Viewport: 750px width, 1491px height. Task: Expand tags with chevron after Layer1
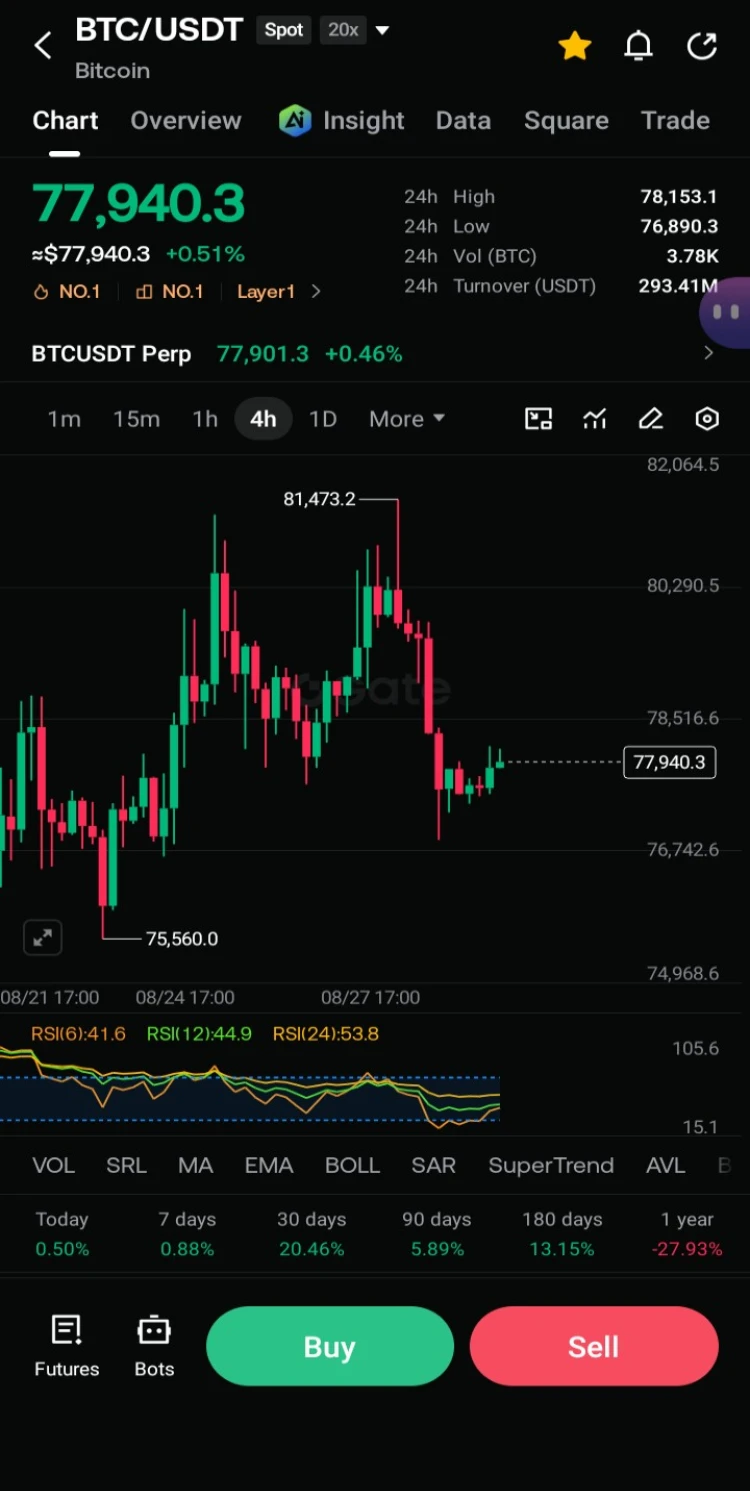[316, 292]
